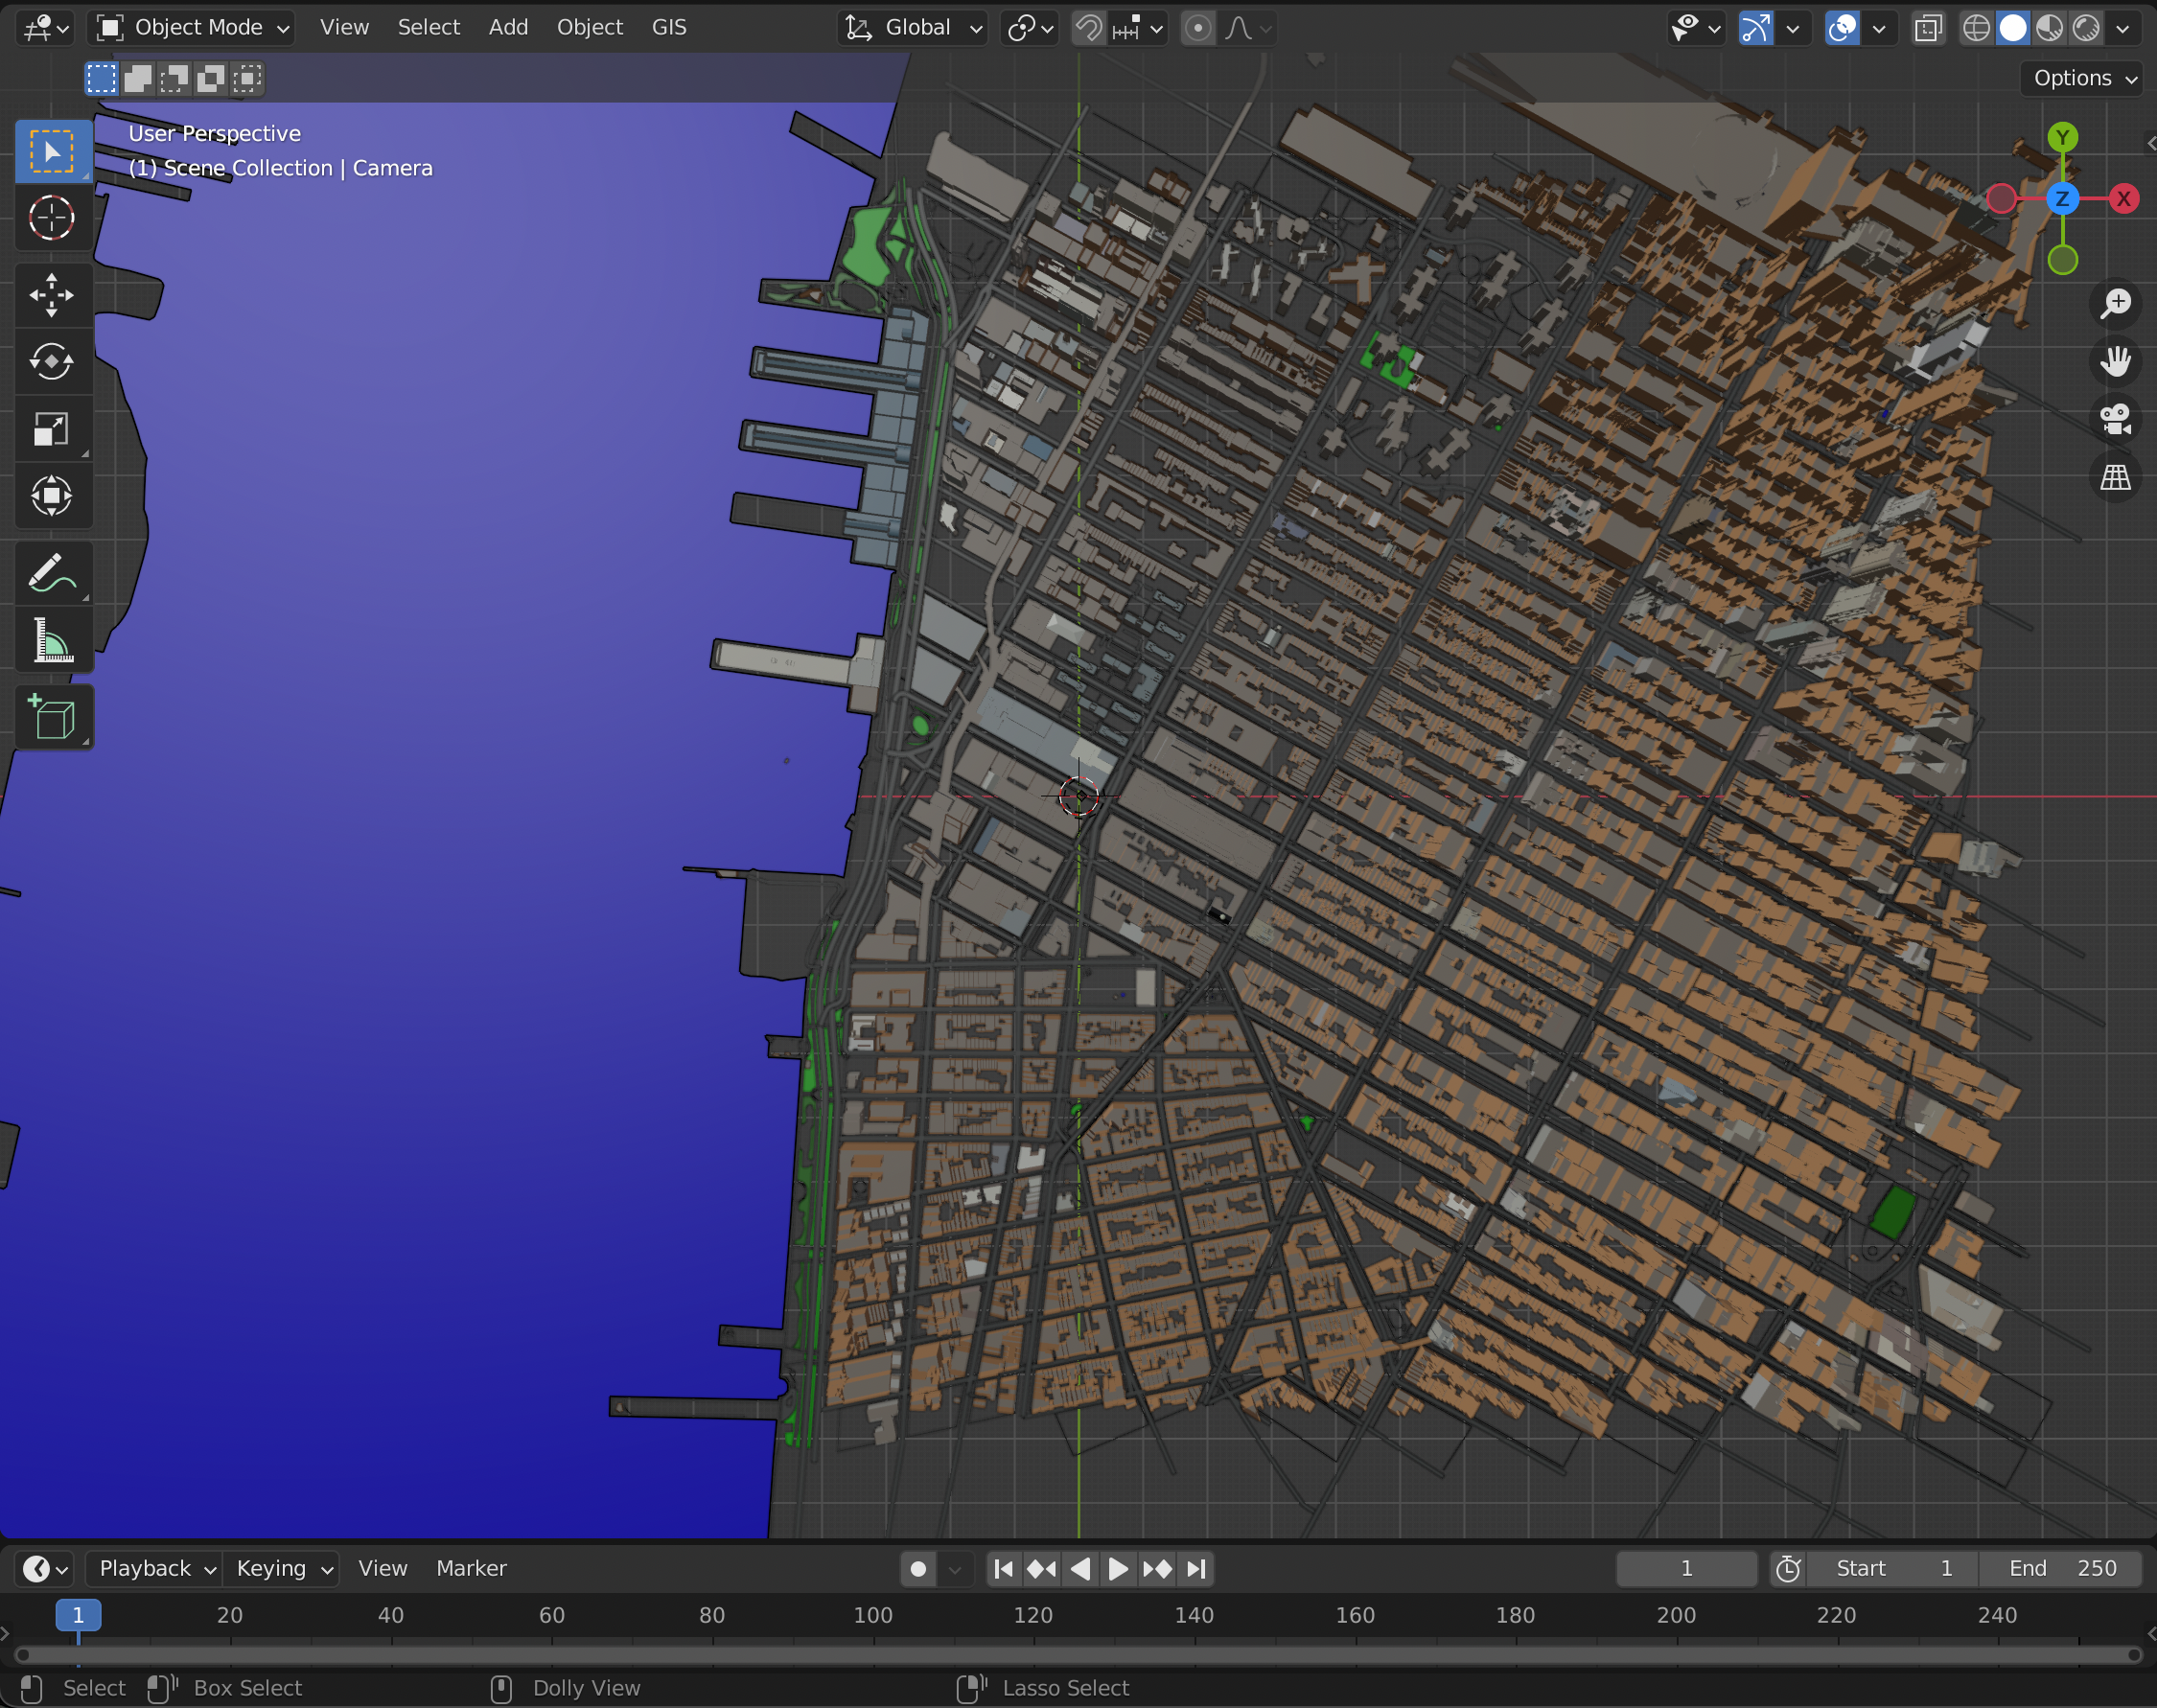Click the Start frame field

tap(1892, 1568)
